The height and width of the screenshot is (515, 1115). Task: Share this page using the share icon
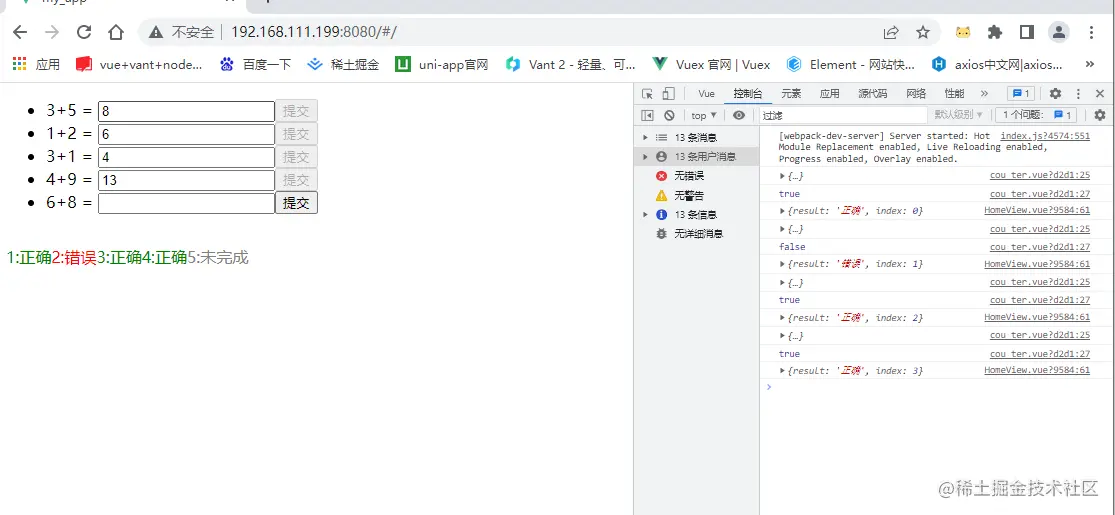890,32
